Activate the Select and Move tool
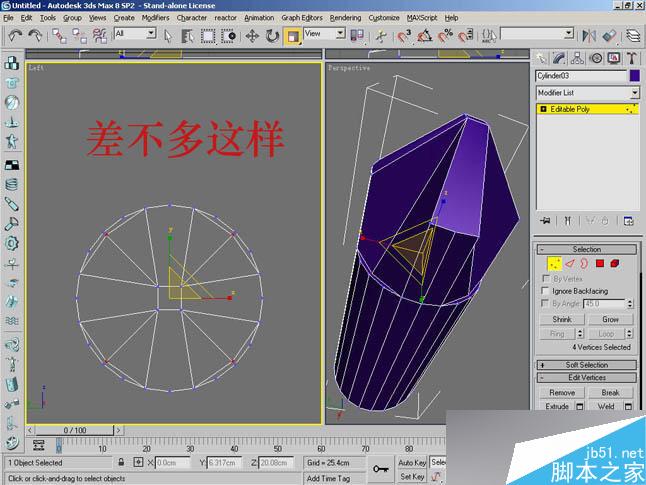Image resolution: width=646 pixels, height=485 pixels. click(252, 36)
